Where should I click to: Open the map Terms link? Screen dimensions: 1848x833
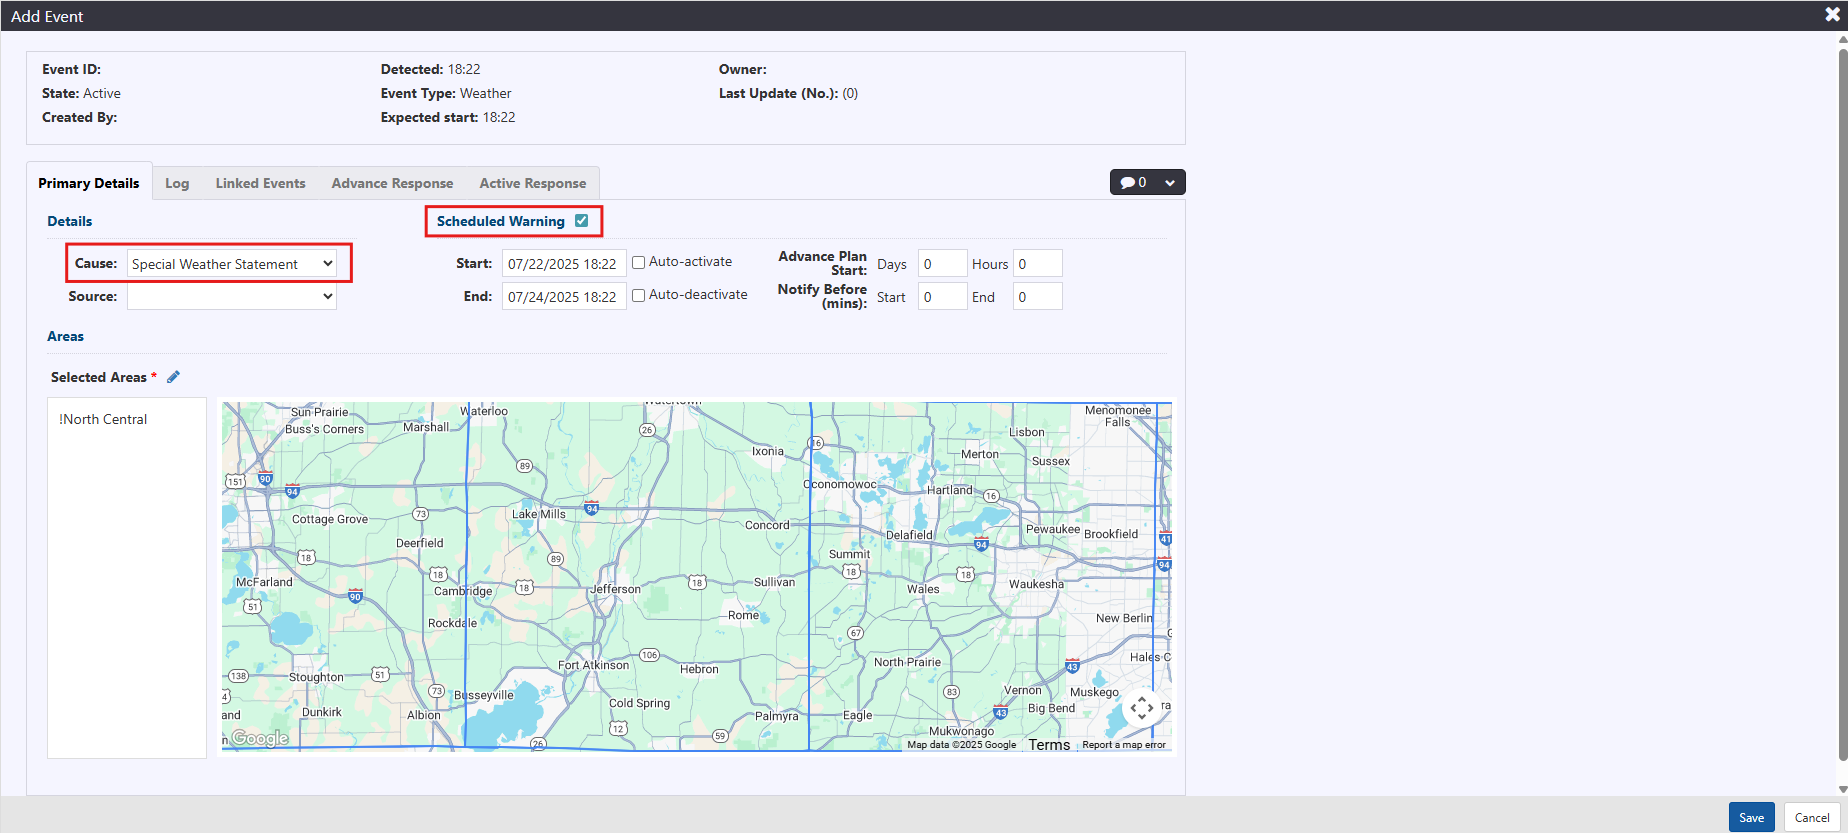click(x=1049, y=745)
